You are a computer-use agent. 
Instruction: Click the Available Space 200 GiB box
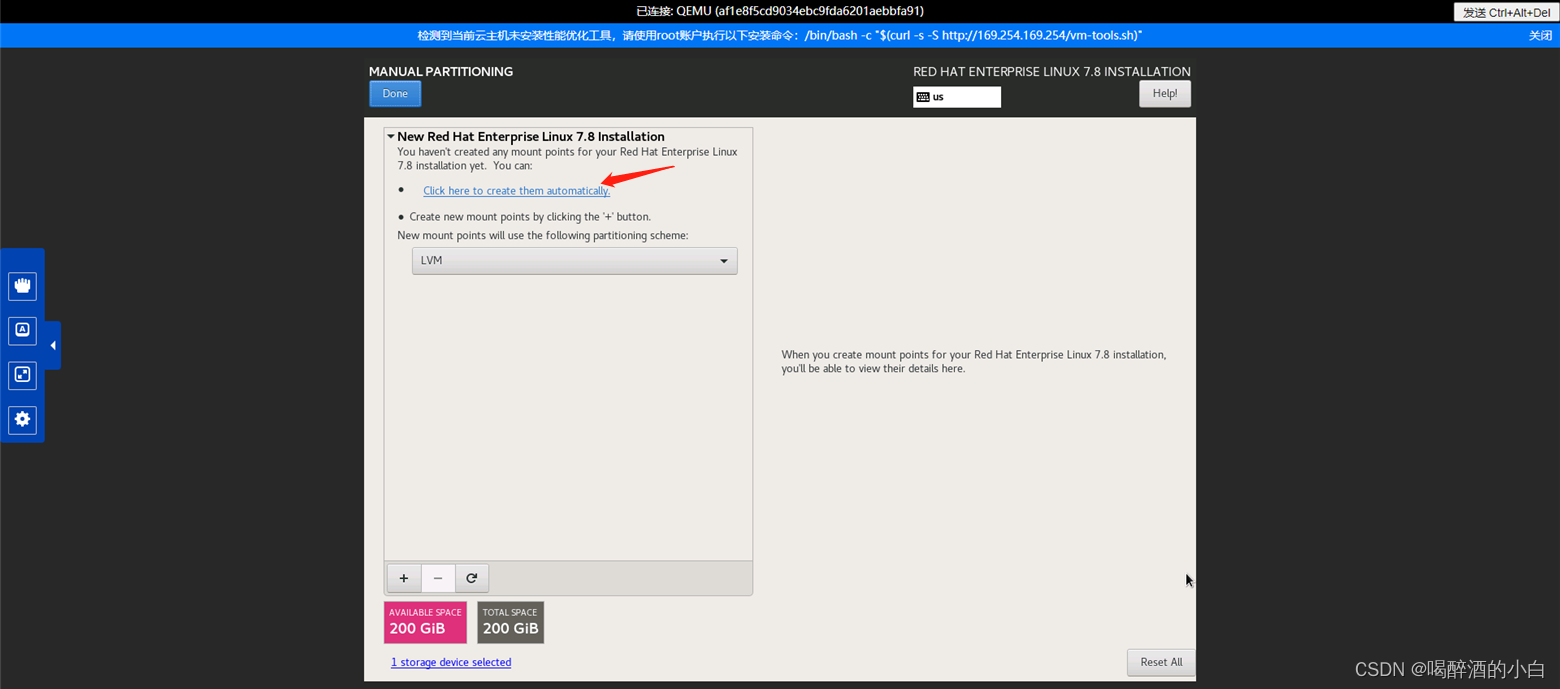point(425,622)
